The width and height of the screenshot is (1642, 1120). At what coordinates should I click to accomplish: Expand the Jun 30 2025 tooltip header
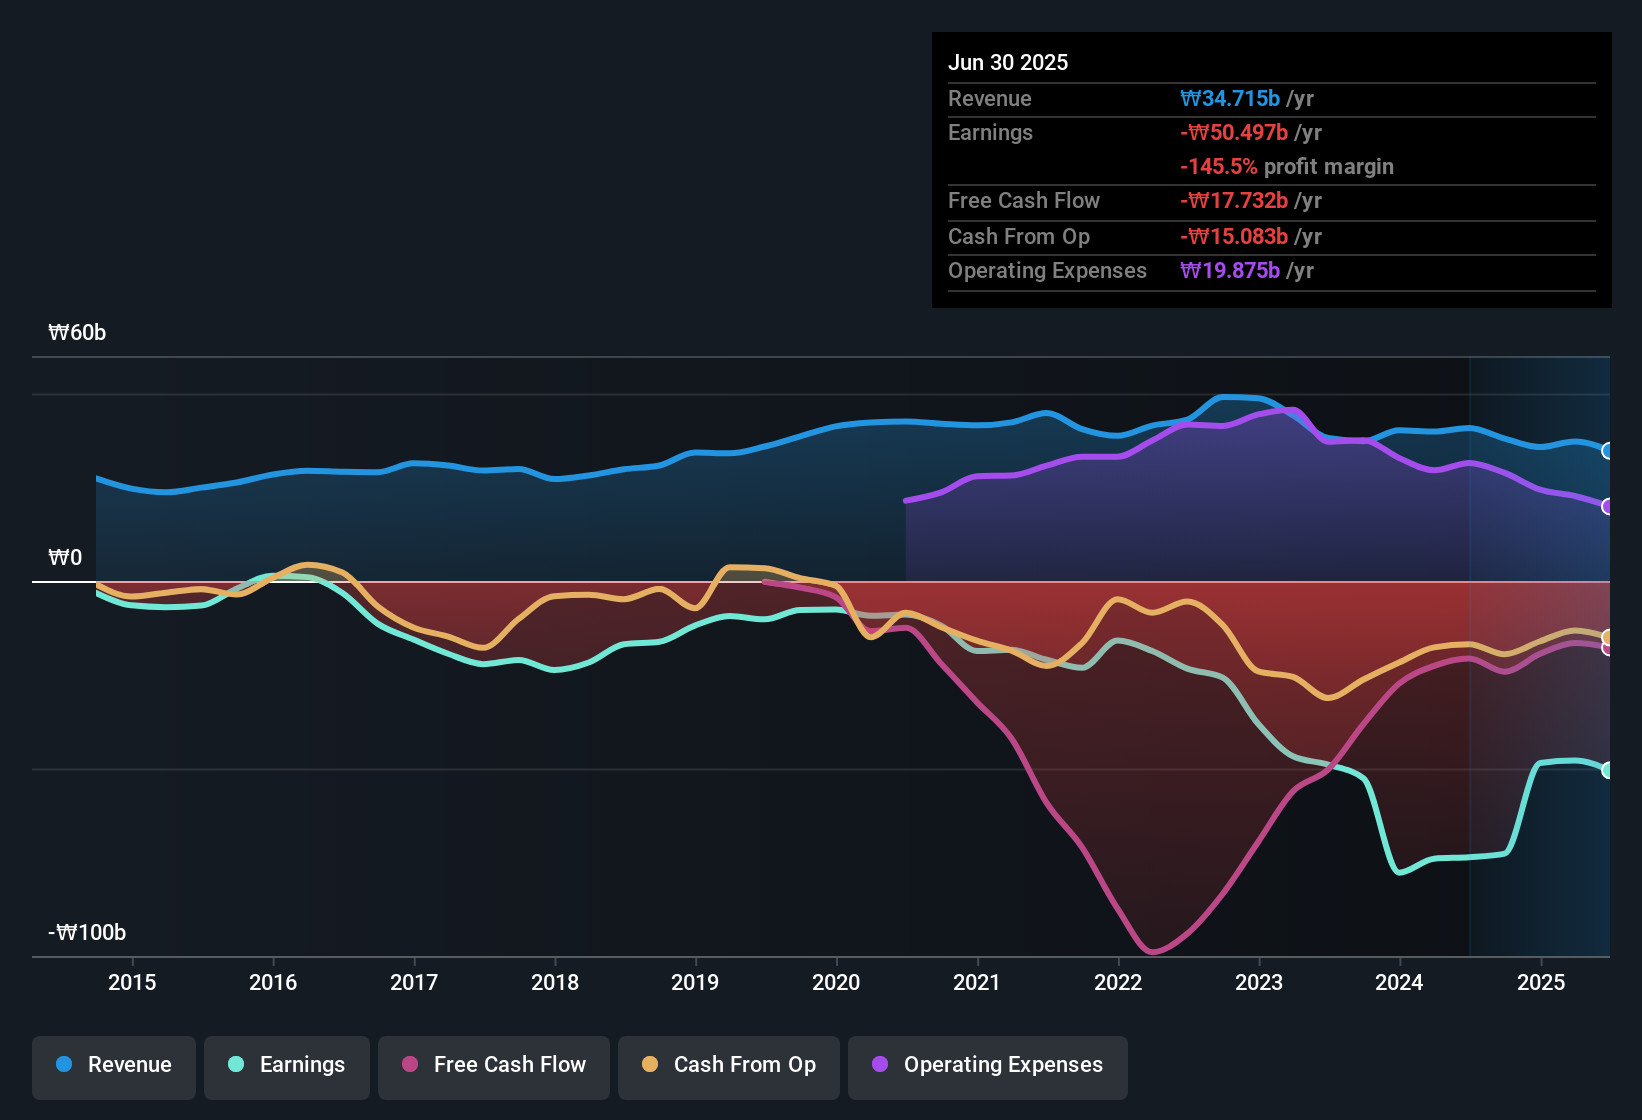point(1009,62)
